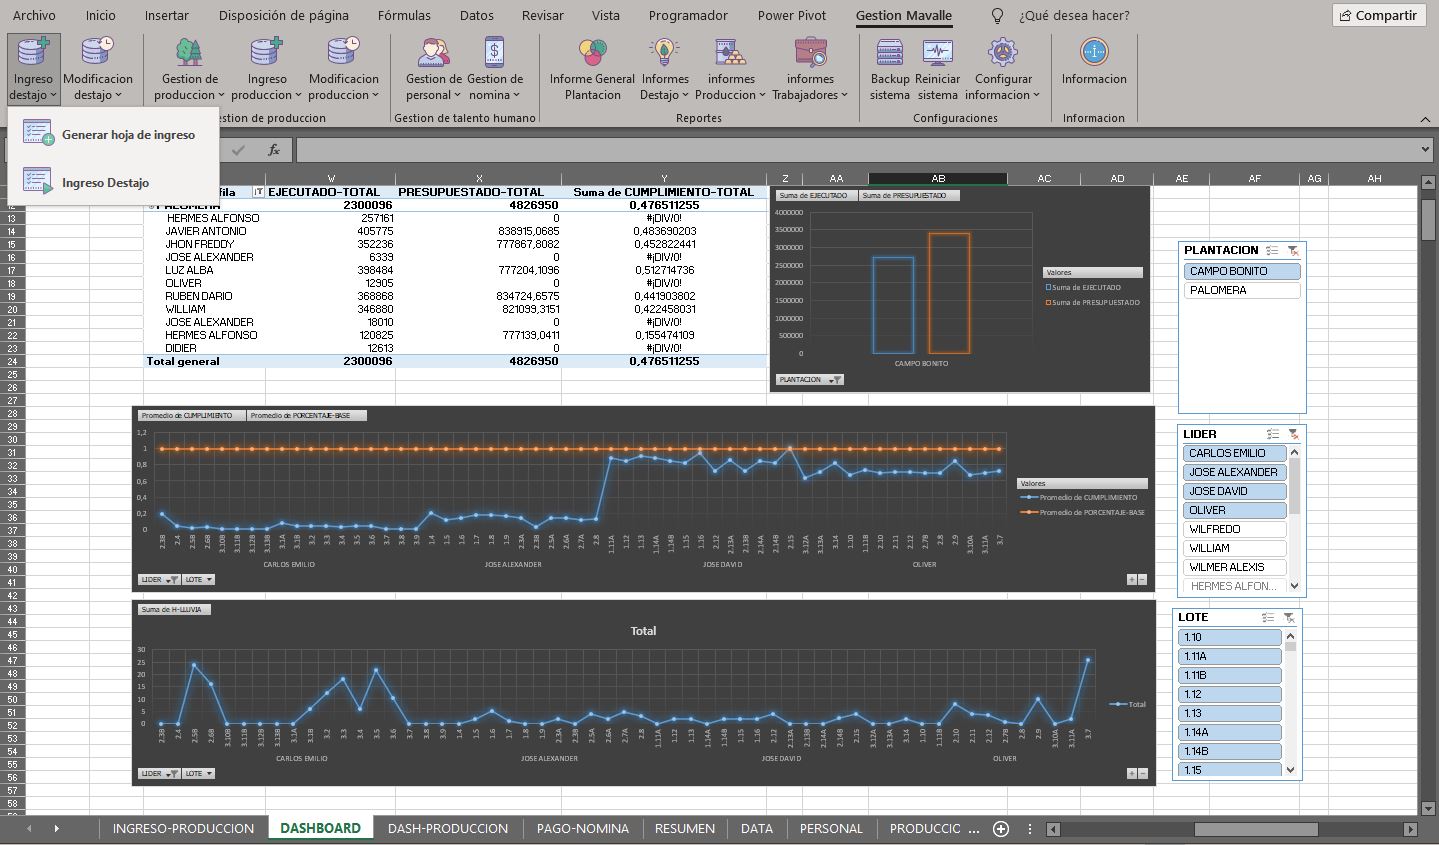Toggle multi-select on PLANTACION slicer

pyautogui.click(x=1272, y=251)
